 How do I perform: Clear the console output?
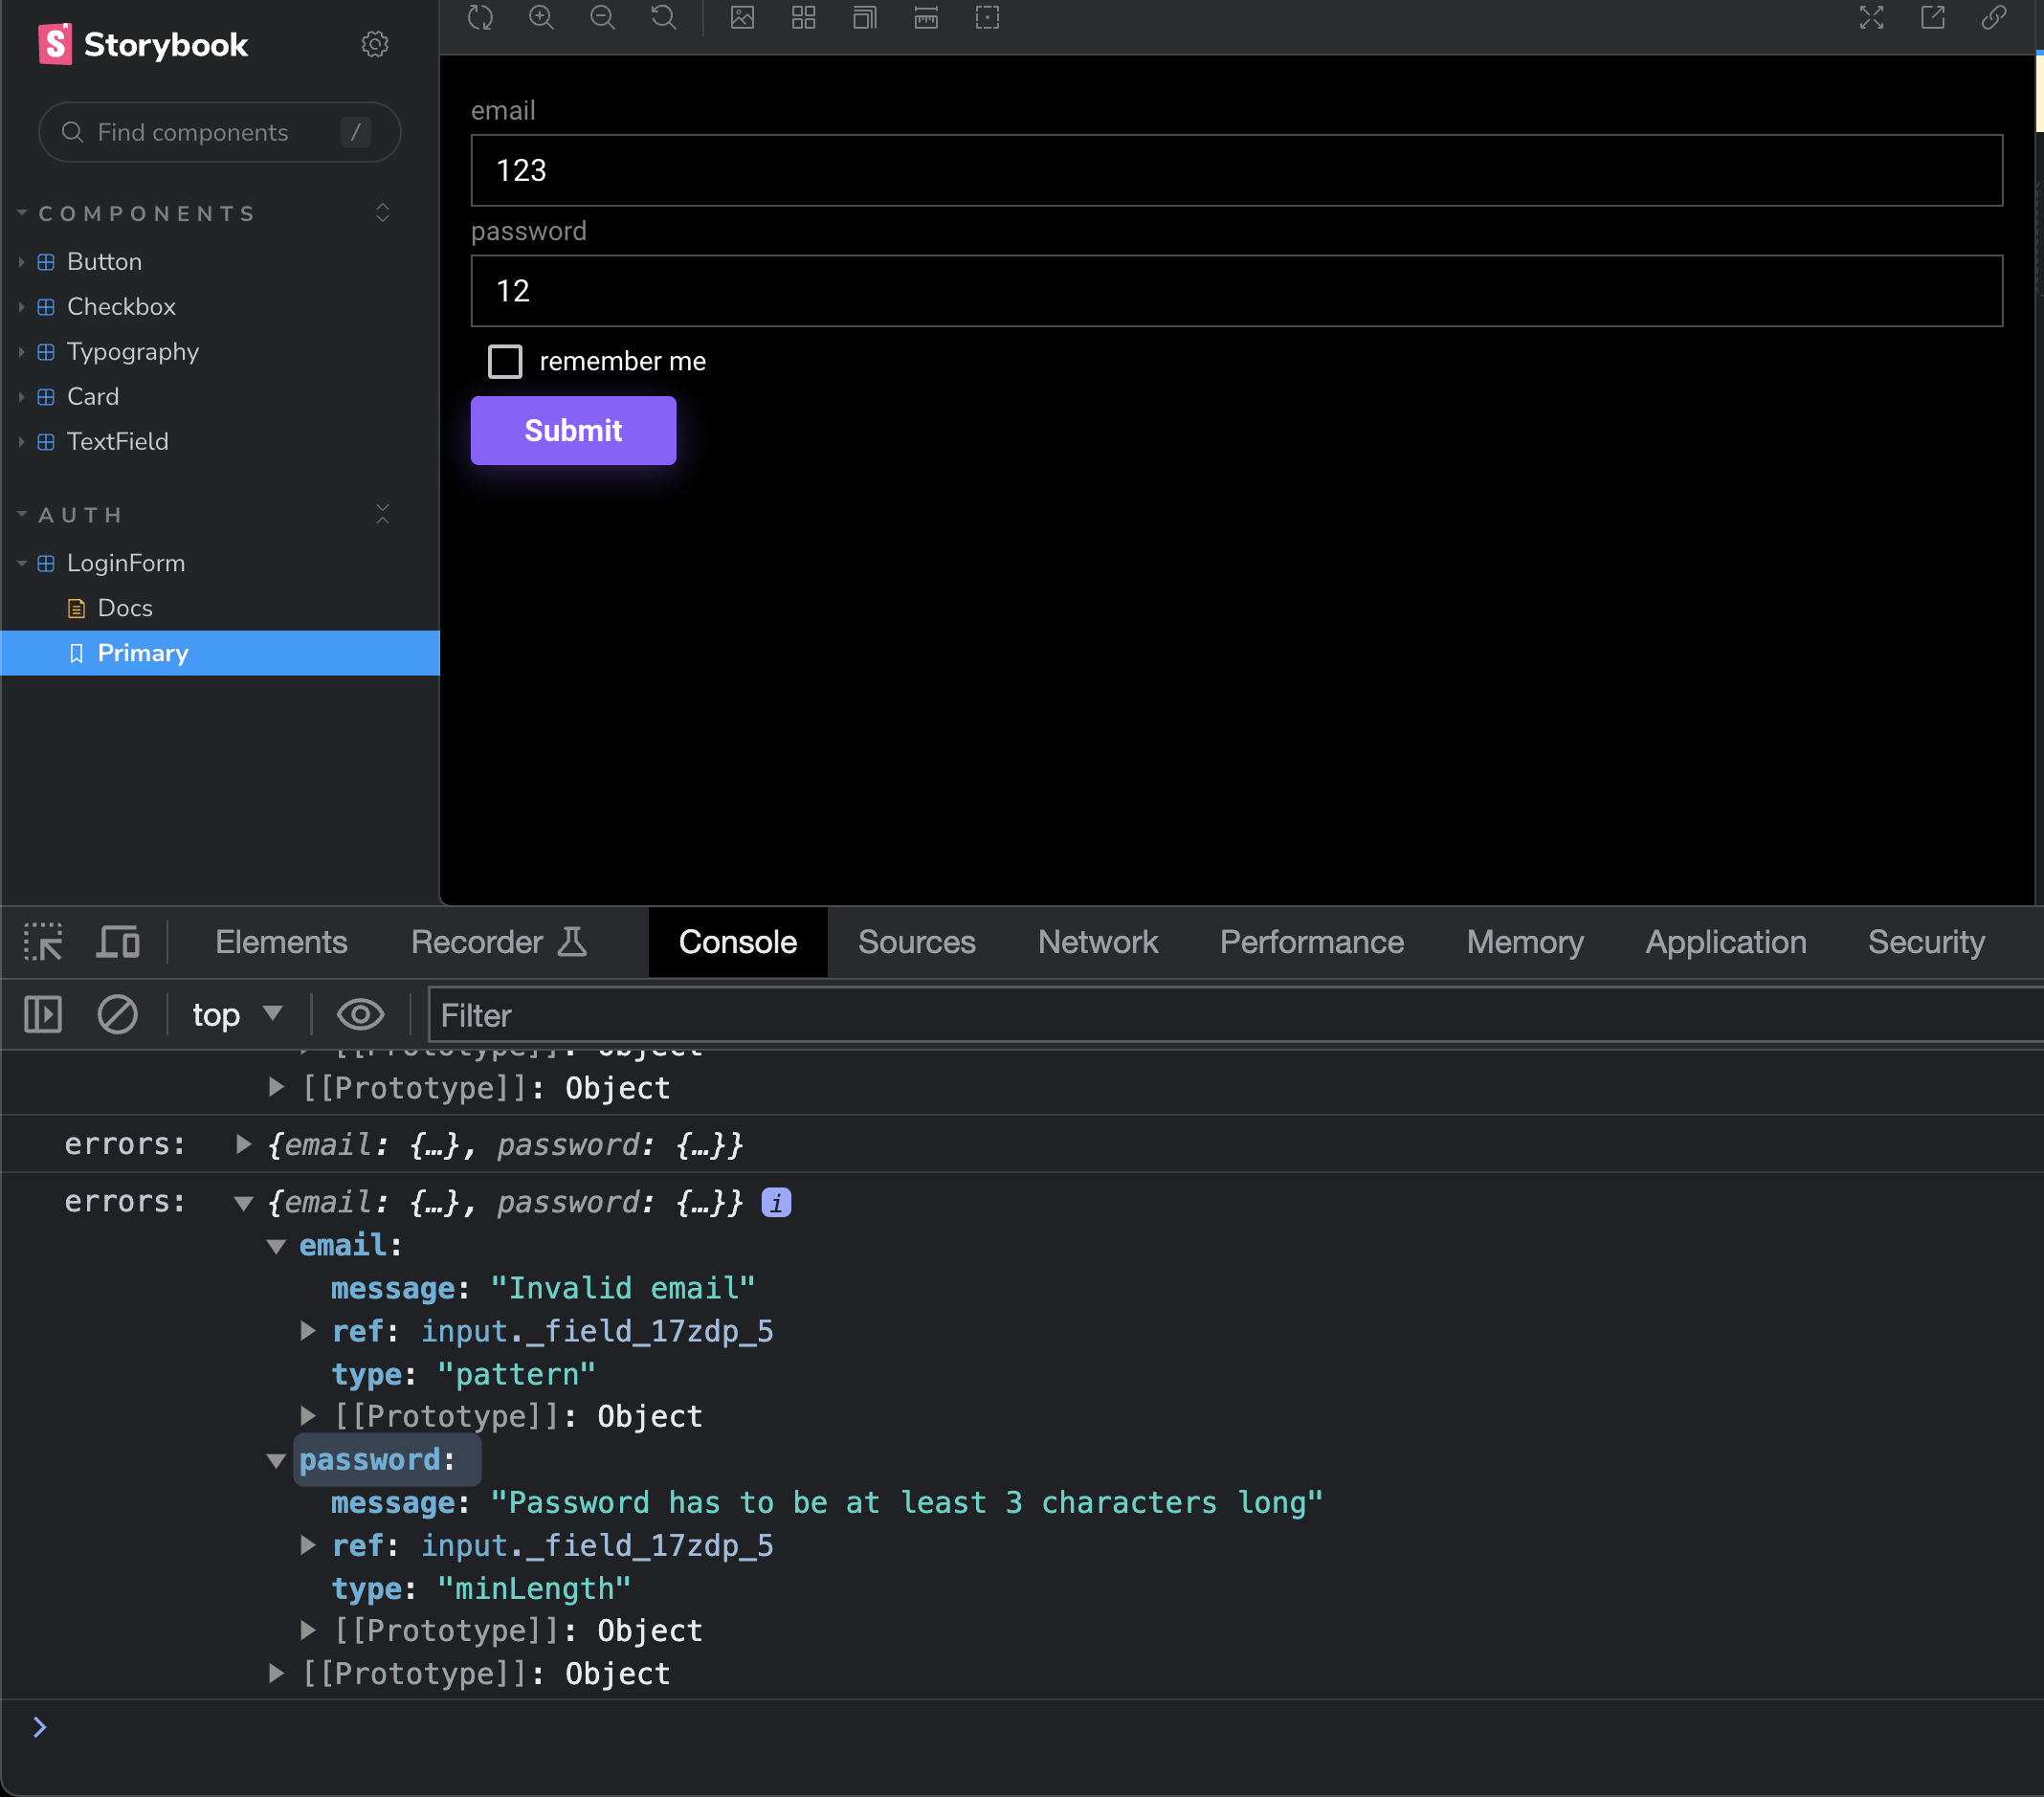coord(117,1014)
